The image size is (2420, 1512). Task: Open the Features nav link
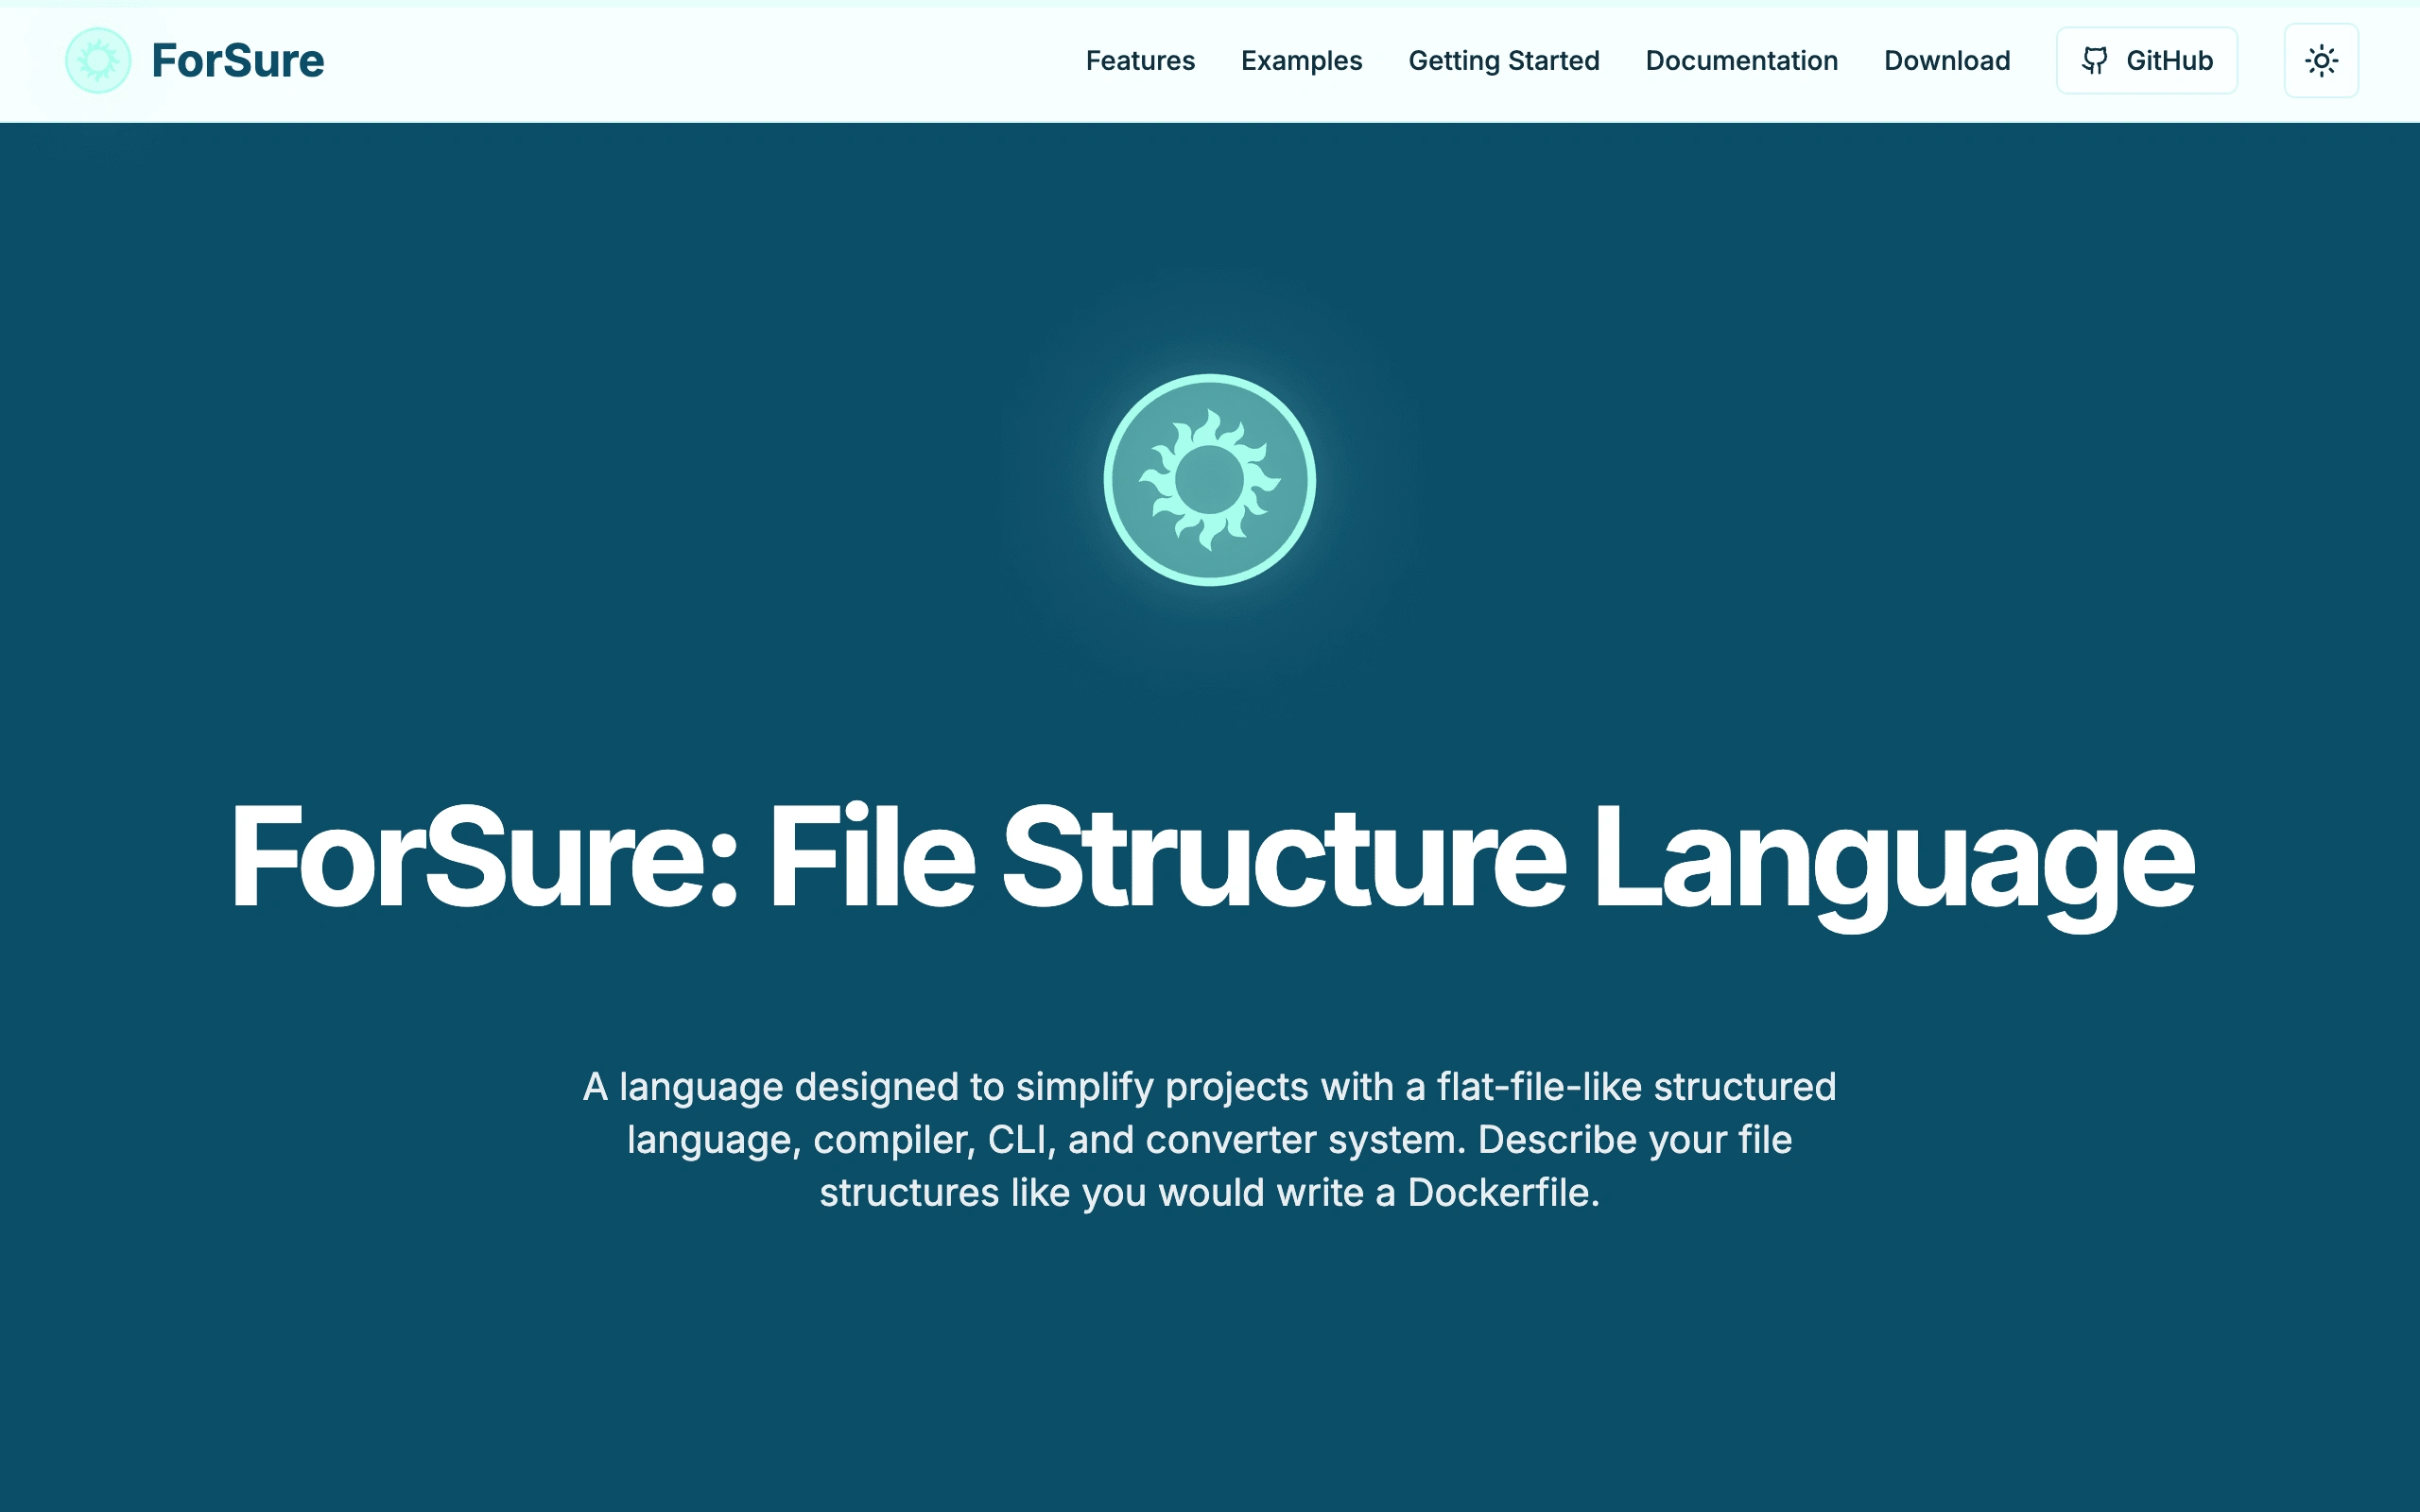(x=1140, y=61)
